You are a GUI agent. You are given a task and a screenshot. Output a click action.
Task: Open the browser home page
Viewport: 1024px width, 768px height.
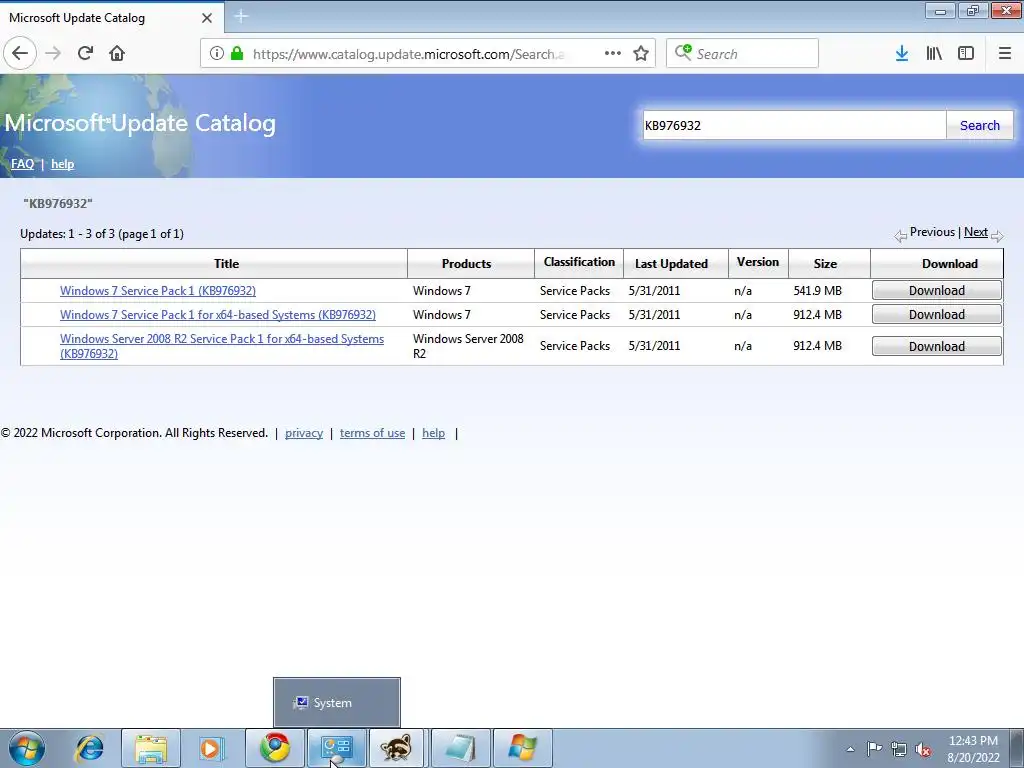[117, 54]
